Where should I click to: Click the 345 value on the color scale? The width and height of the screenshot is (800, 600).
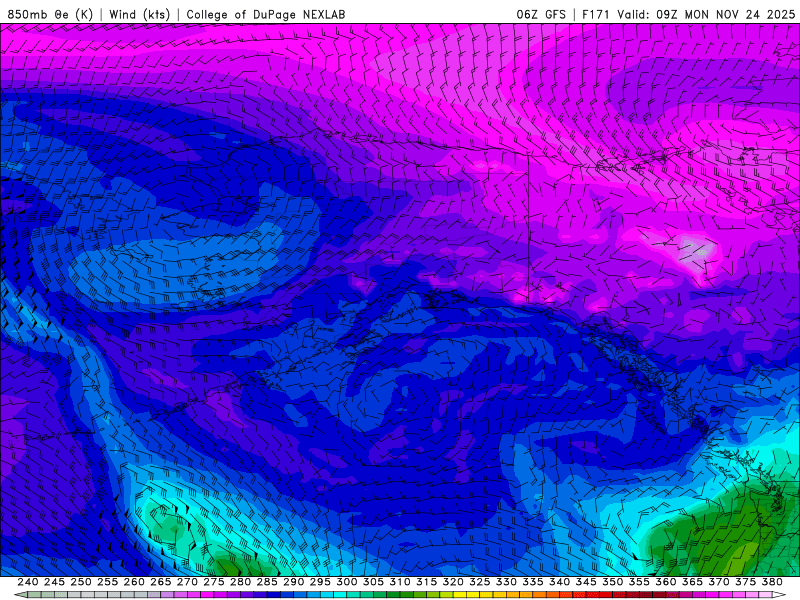586,582
